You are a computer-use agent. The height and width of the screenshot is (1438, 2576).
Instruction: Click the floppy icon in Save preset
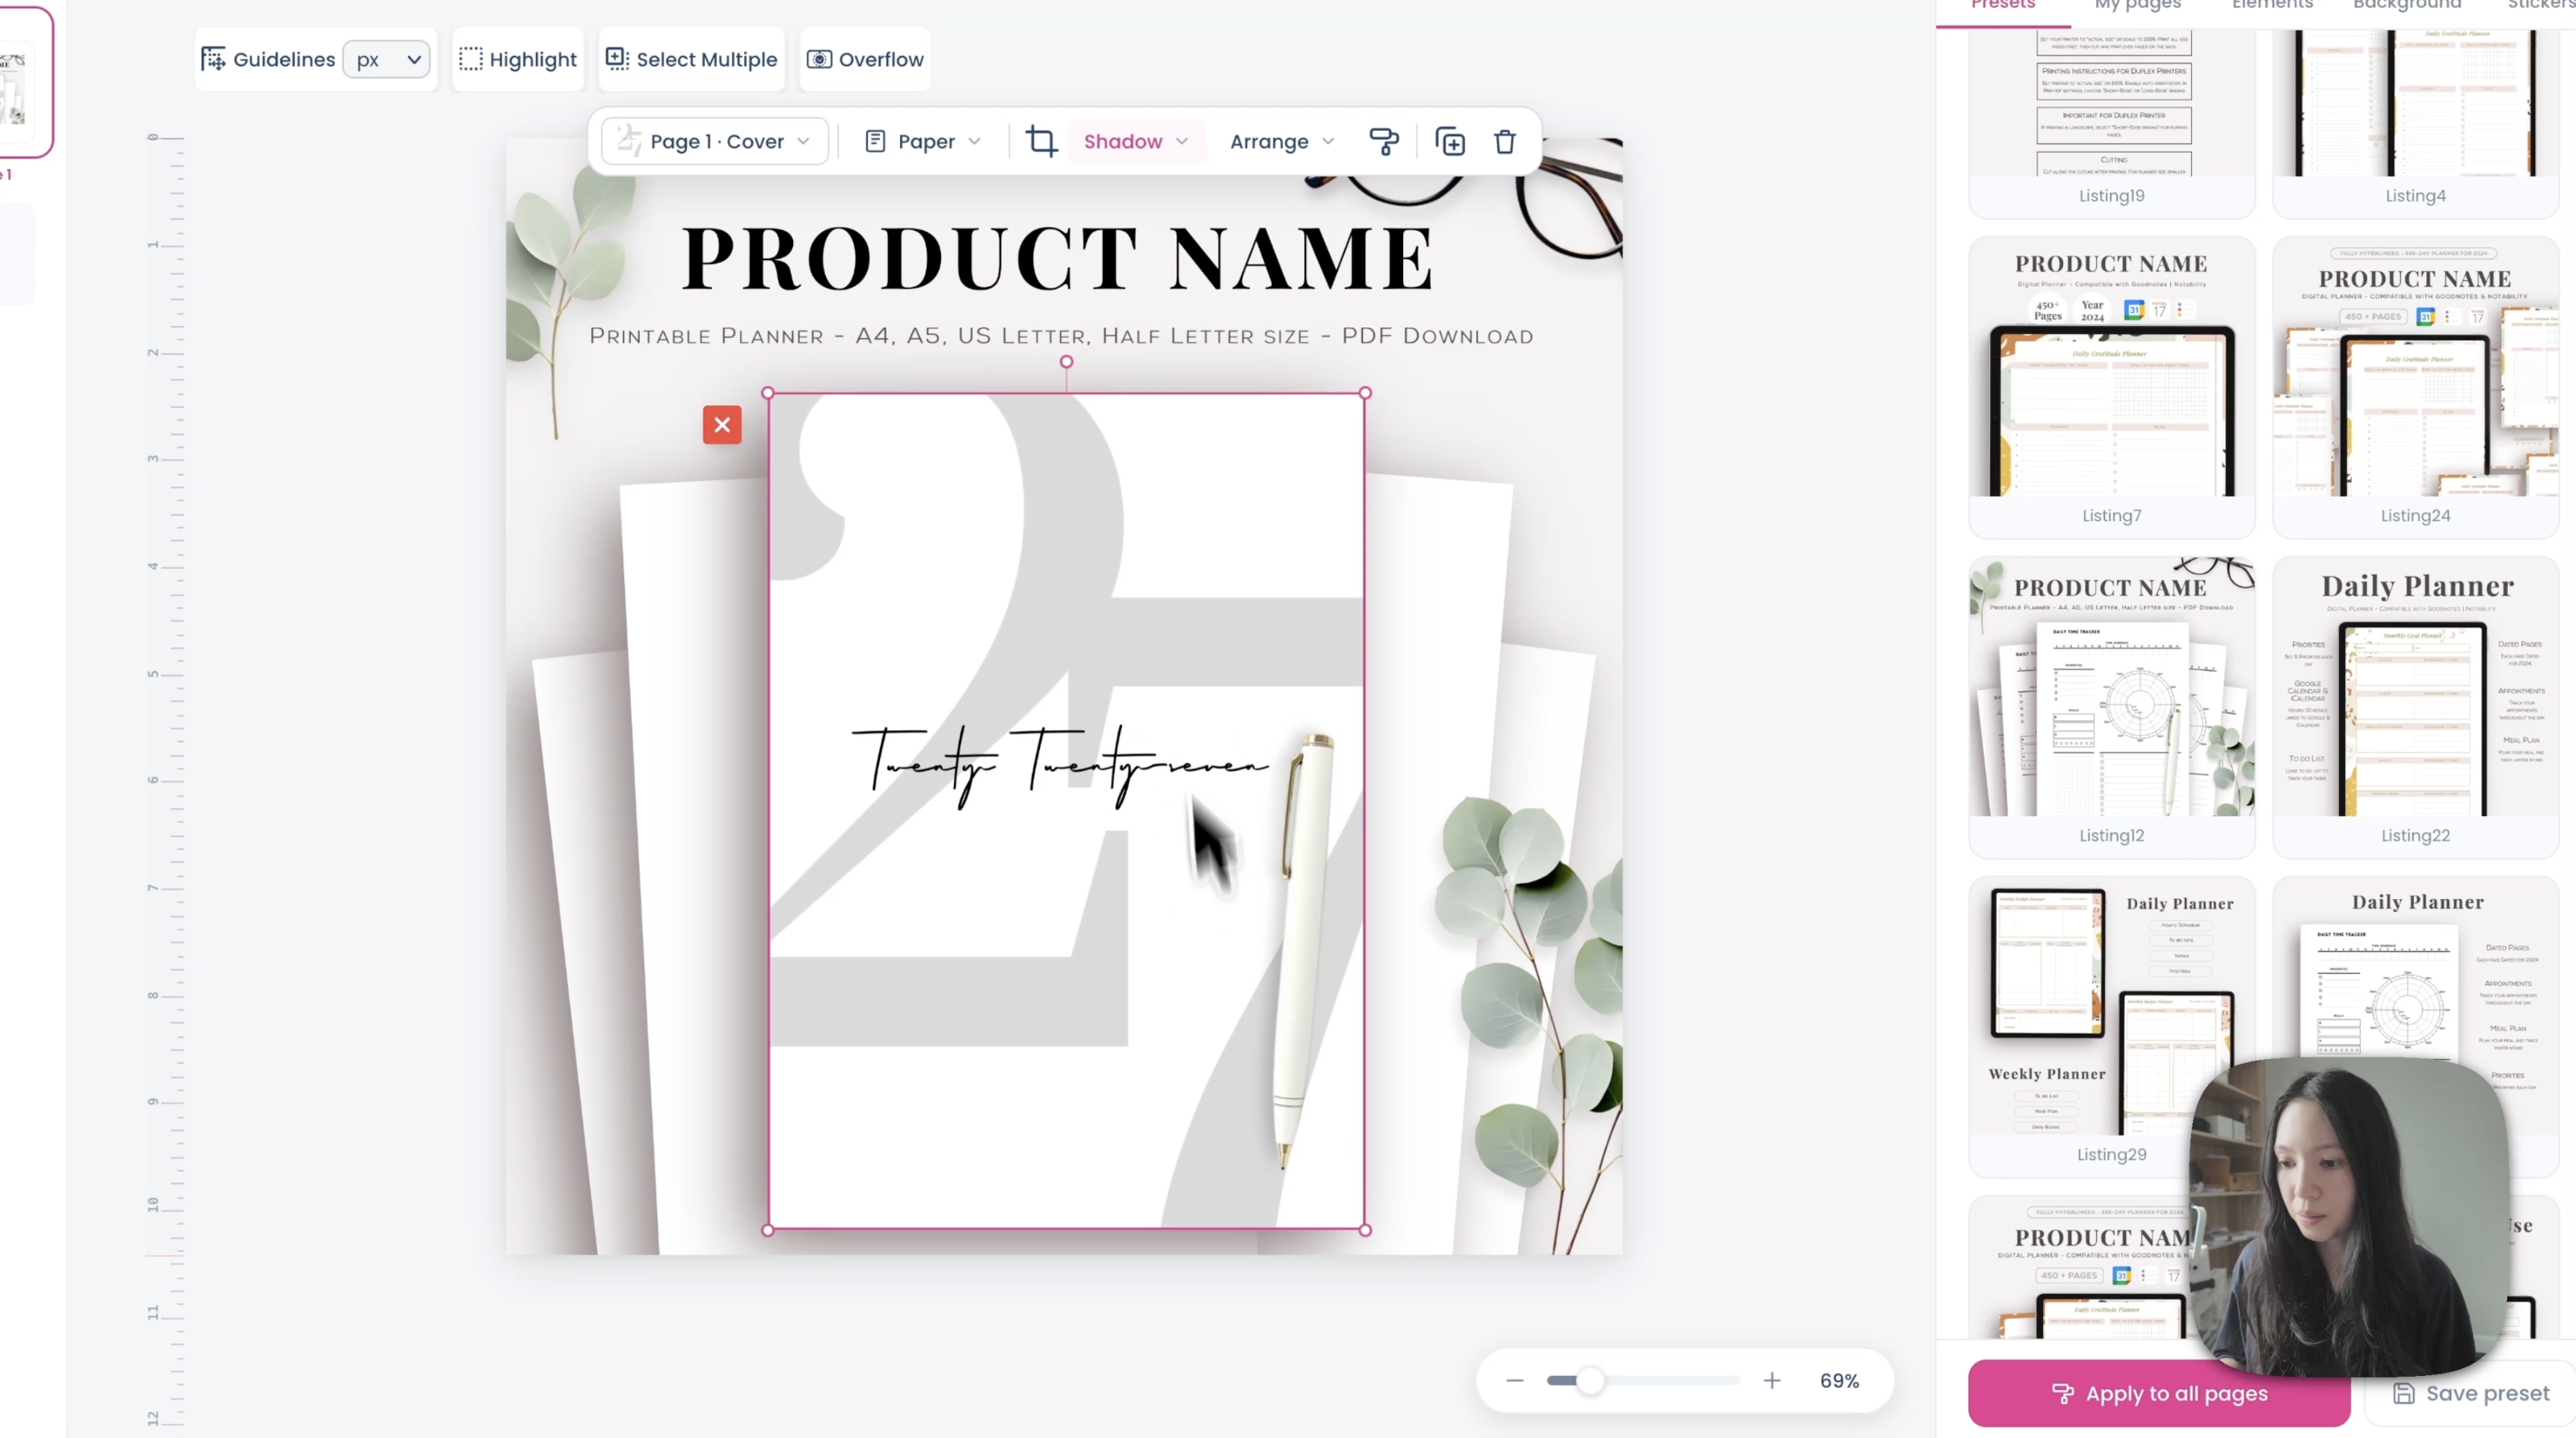pos(2404,1393)
